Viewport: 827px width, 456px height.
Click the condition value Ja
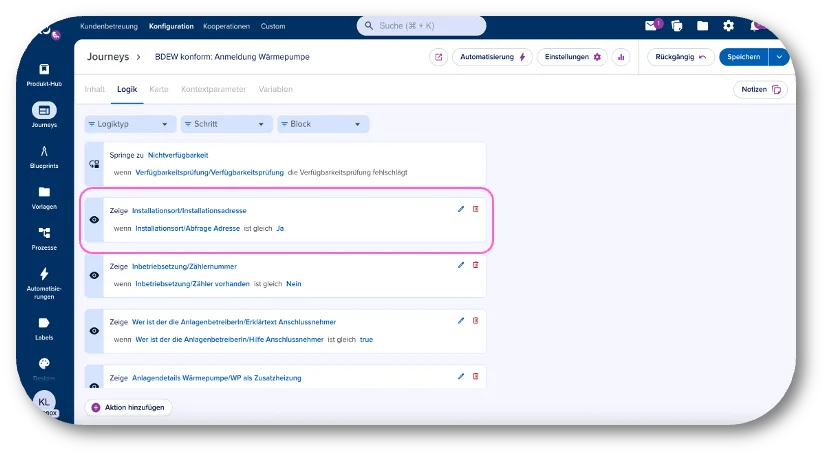280,228
